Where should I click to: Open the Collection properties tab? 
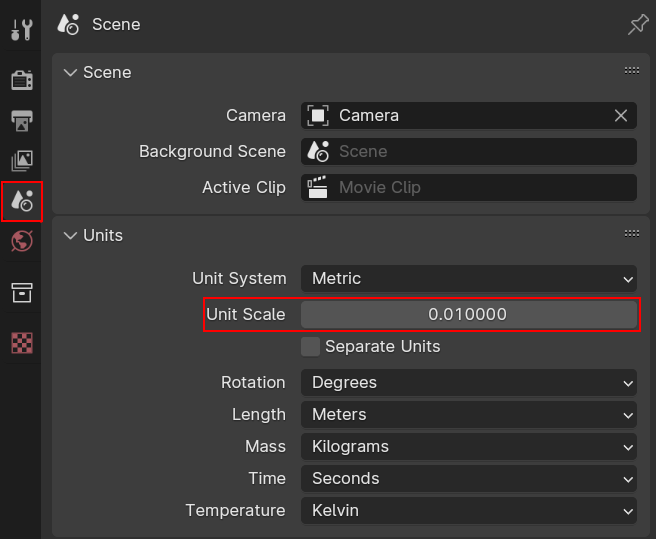pos(22,292)
